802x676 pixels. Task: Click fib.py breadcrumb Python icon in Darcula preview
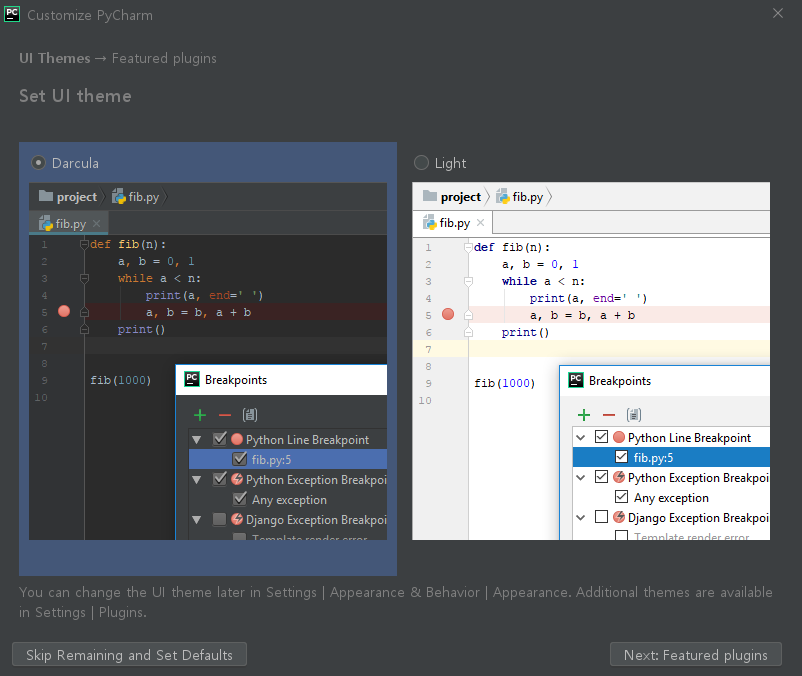coord(119,196)
